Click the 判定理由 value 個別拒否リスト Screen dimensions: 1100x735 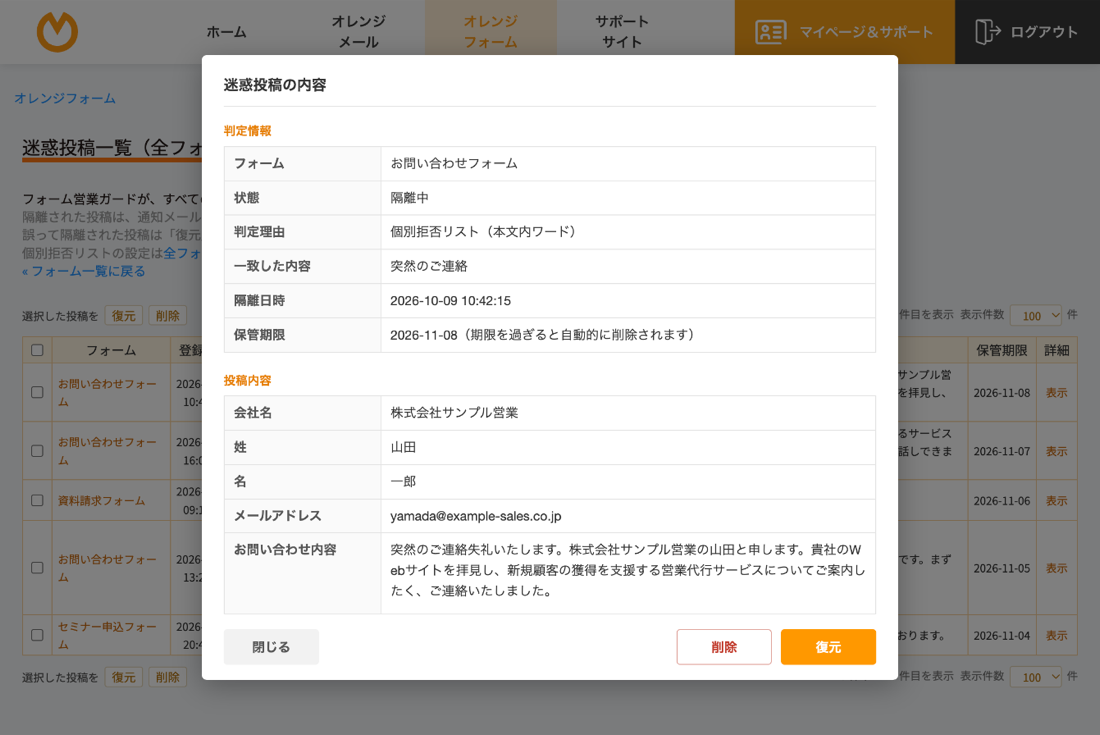coord(483,232)
